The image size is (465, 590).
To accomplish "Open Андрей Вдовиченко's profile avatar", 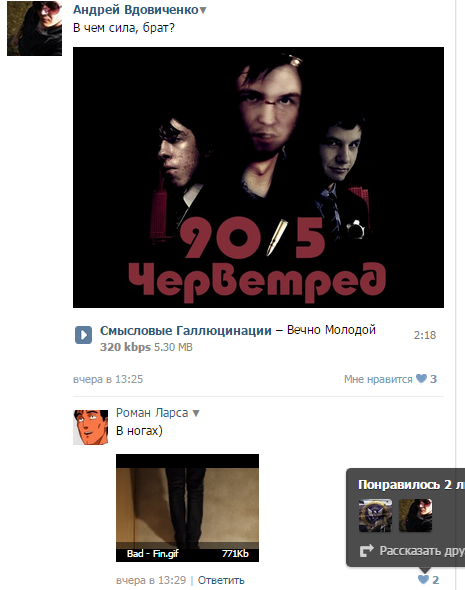I will click(34, 28).
